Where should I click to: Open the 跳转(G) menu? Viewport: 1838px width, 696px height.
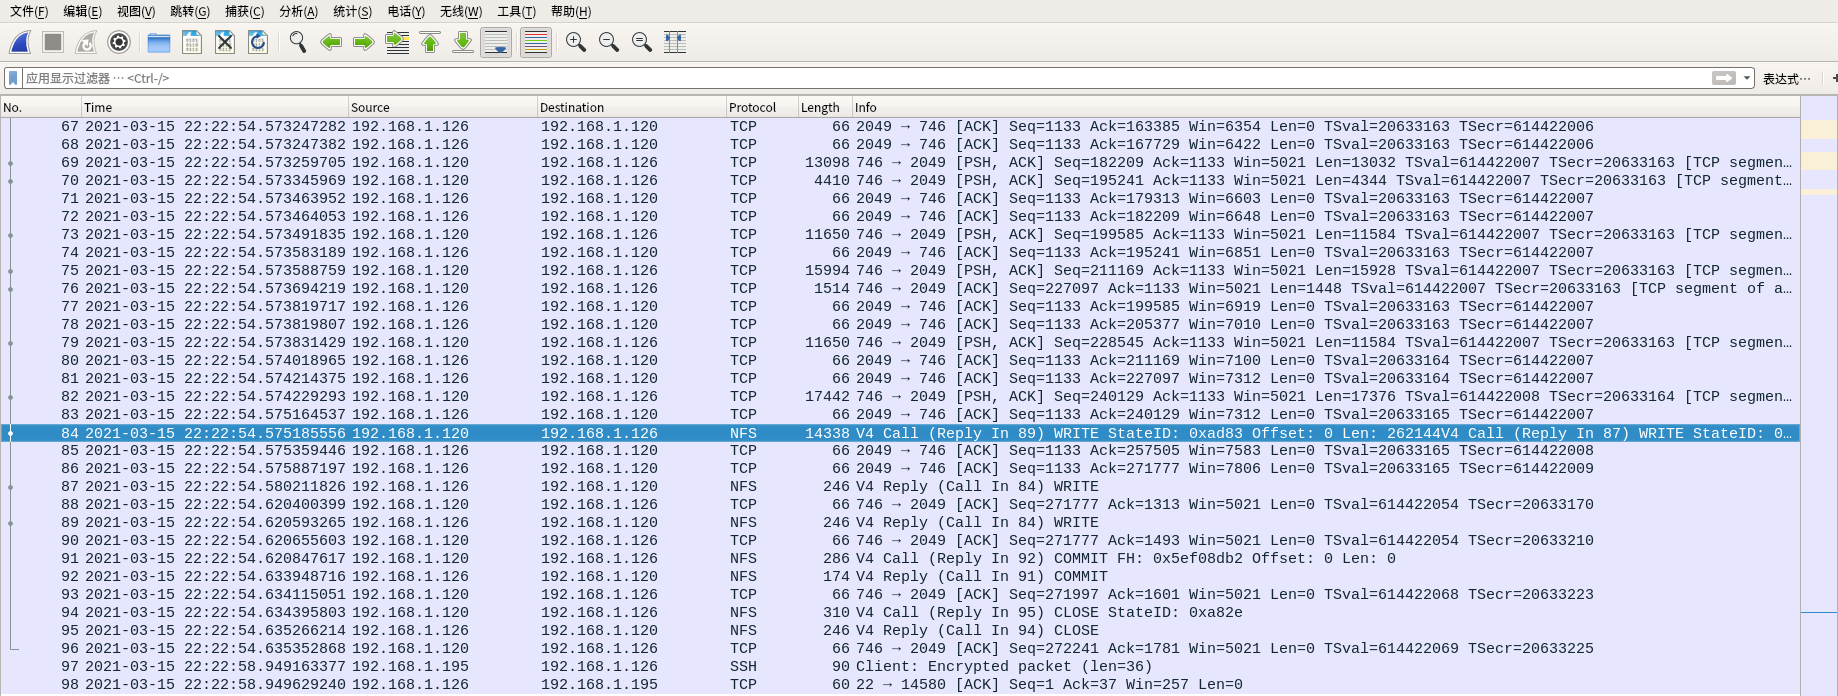coord(190,11)
